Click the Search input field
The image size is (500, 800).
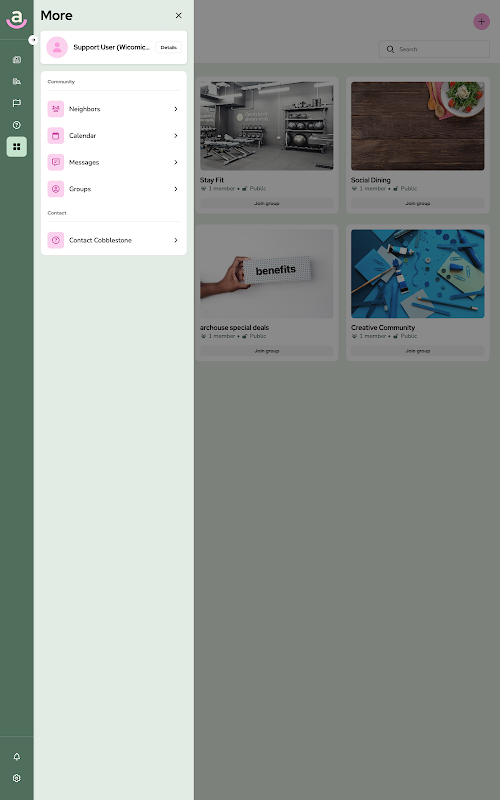point(434,49)
